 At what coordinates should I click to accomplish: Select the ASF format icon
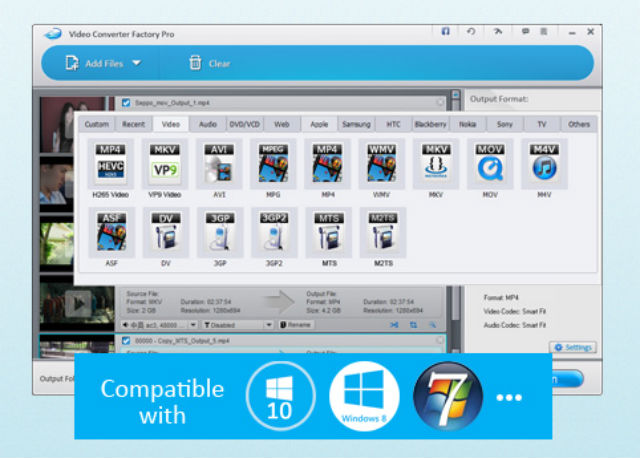111,233
